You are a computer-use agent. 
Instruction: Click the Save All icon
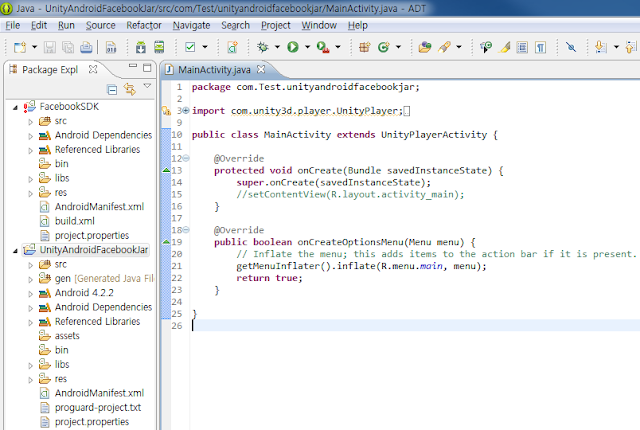click(x=68, y=47)
